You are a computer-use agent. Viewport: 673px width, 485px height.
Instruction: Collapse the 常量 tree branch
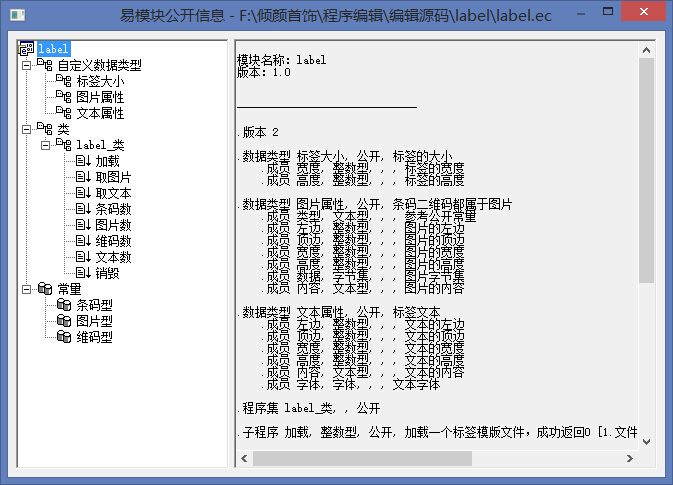[25, 289]
